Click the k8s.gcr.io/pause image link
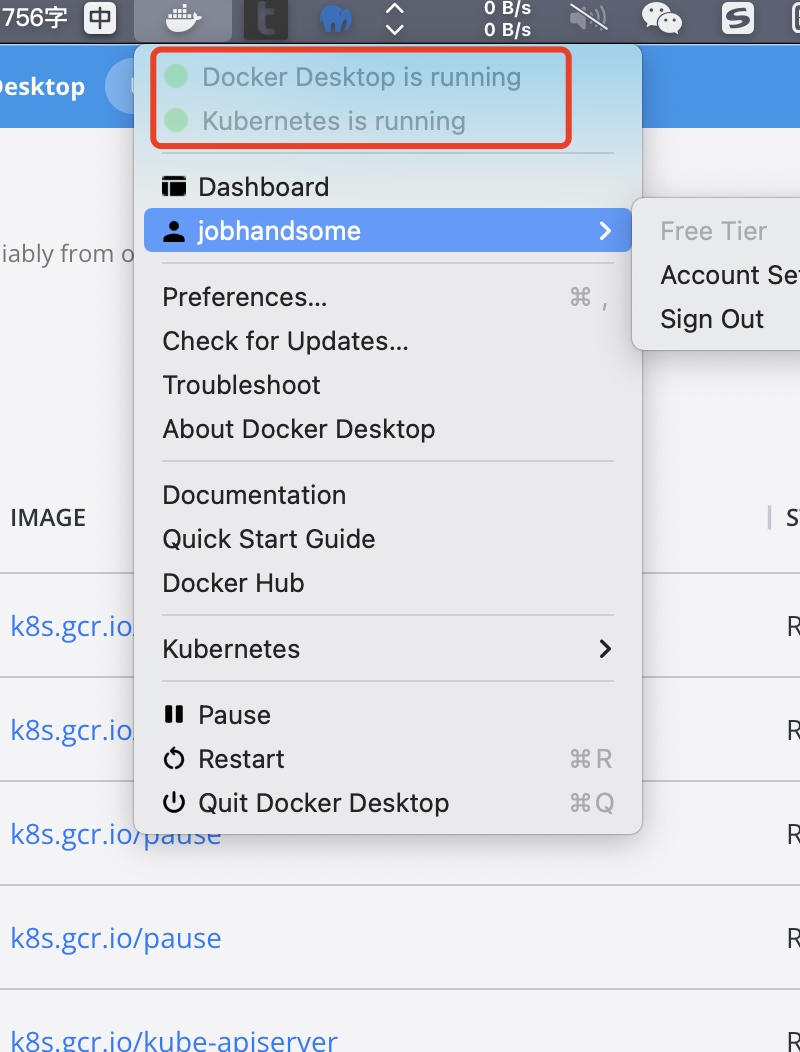 coord(116,938)
